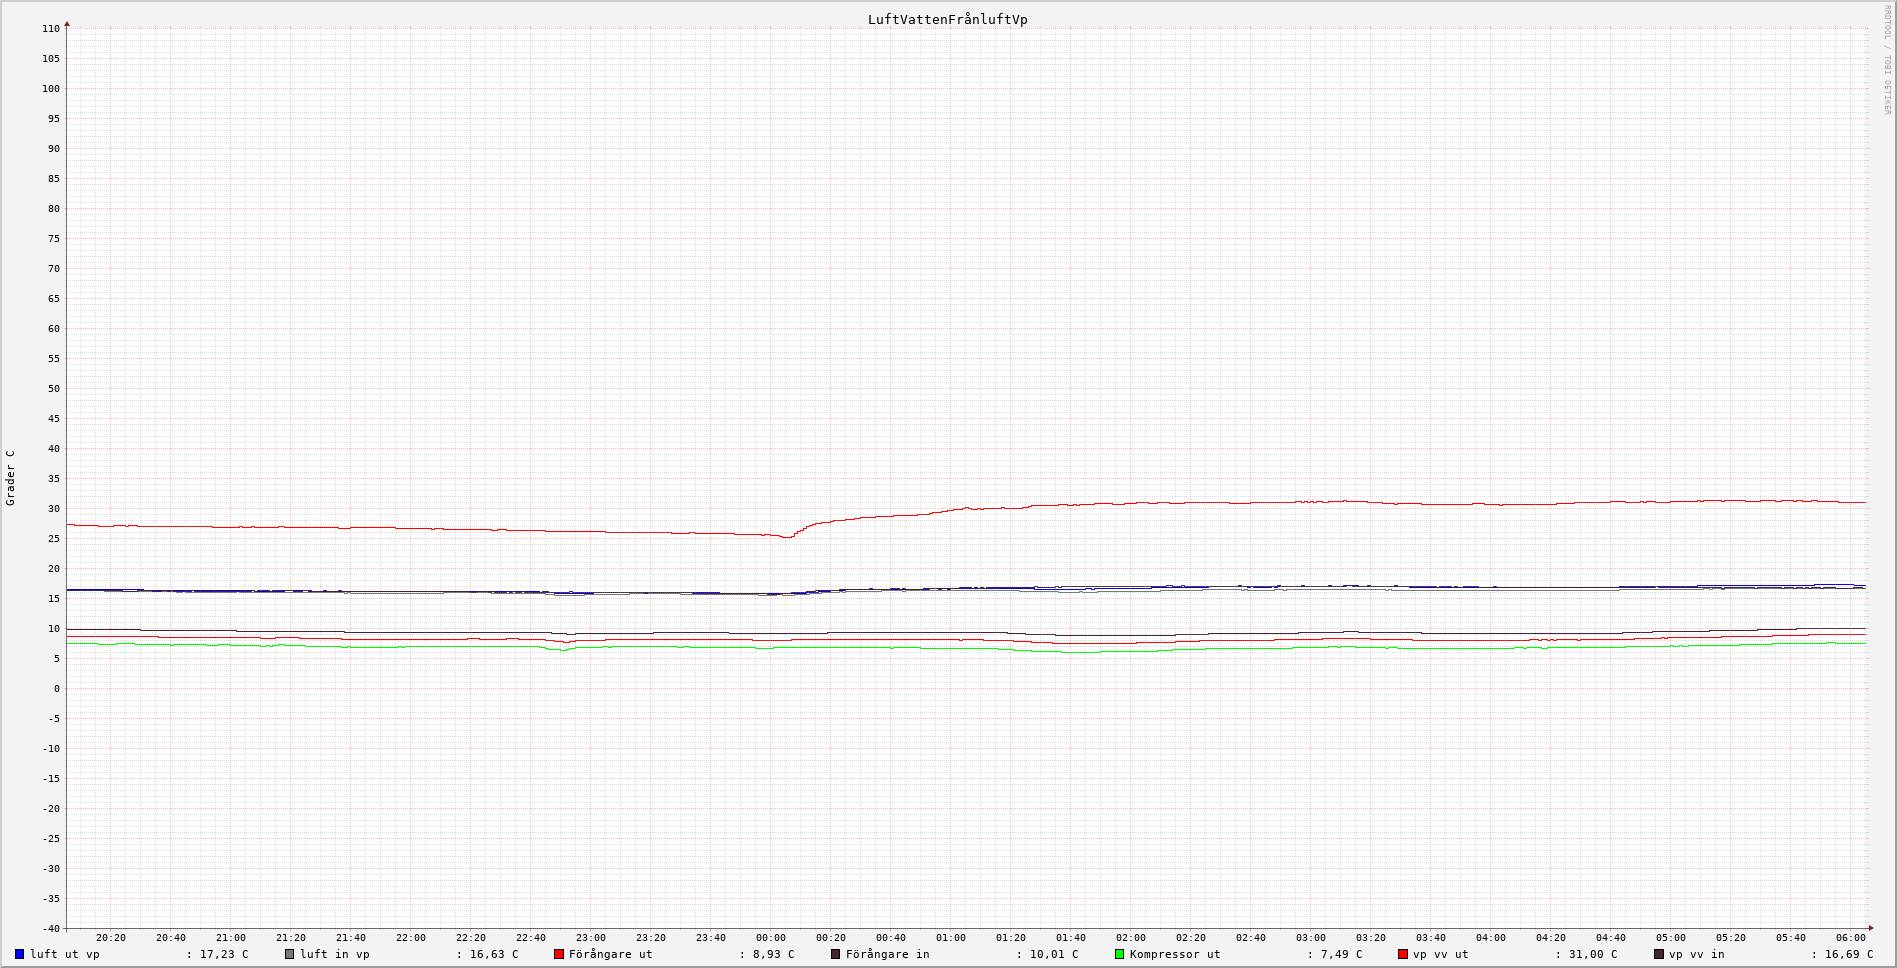Click the x-axis arrowhead at bottom right
1897x968 pixels.
[1871, 928]
